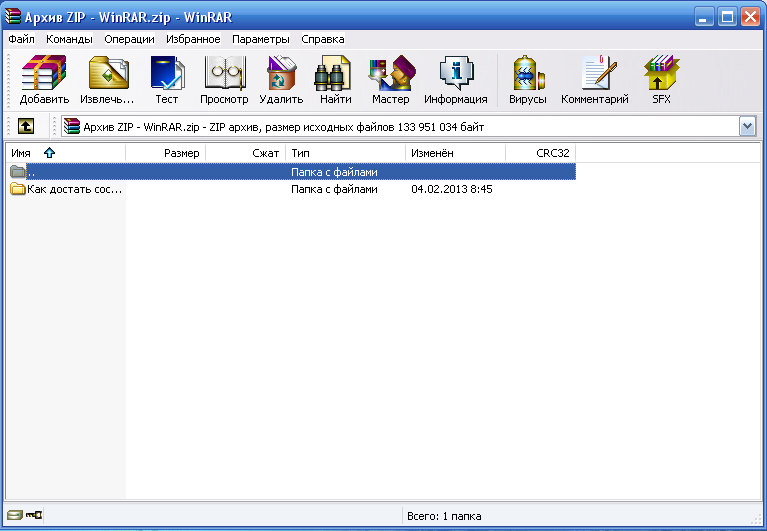Open the Параметры menu
Image resolution: width=767 pixels, height=531 pixels.
261,39
